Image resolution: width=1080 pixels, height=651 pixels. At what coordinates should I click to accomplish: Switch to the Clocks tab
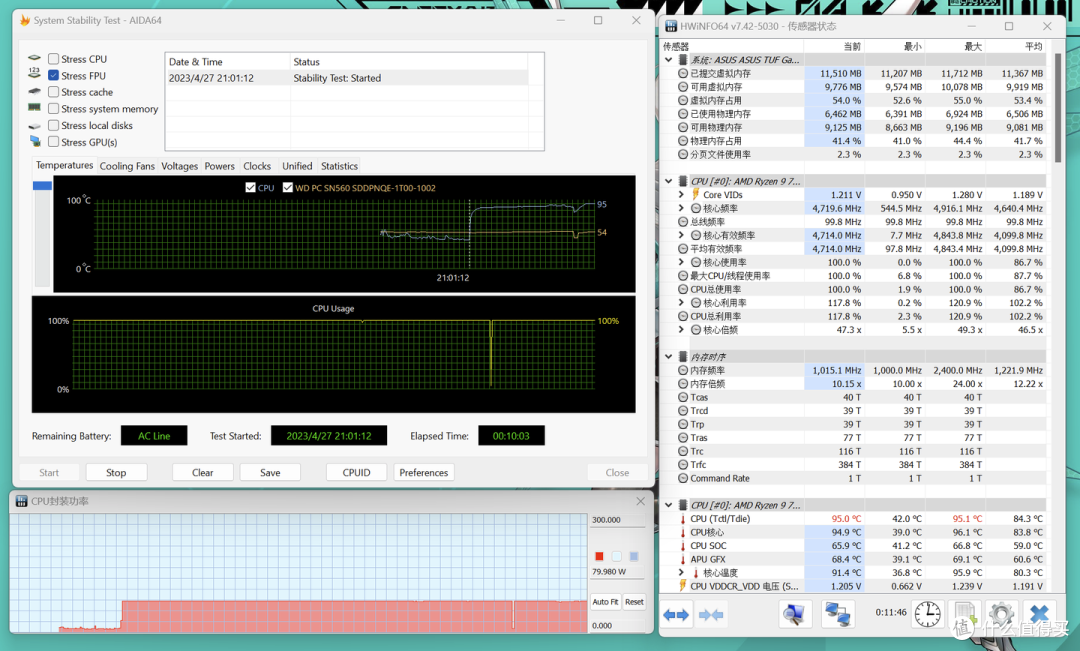[x=257, y=166]
